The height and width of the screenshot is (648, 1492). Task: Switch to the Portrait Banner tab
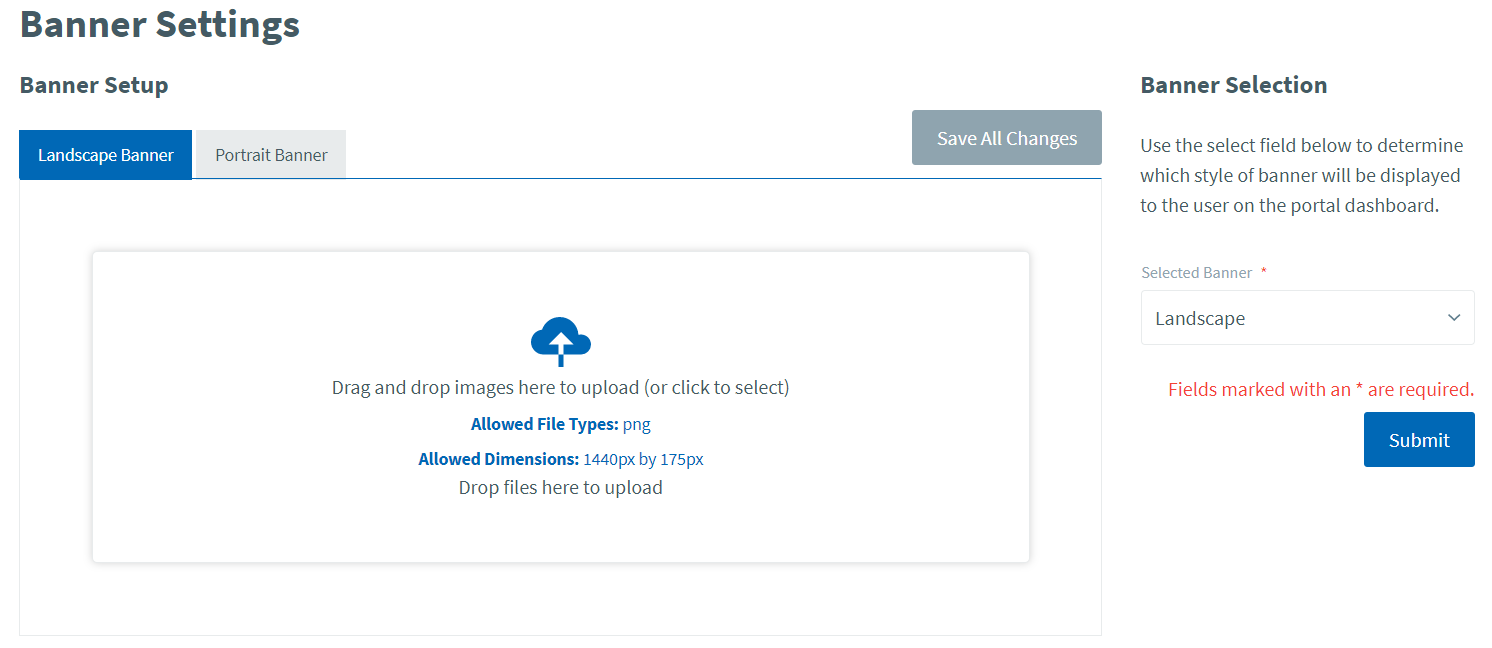tap(271, 155)
